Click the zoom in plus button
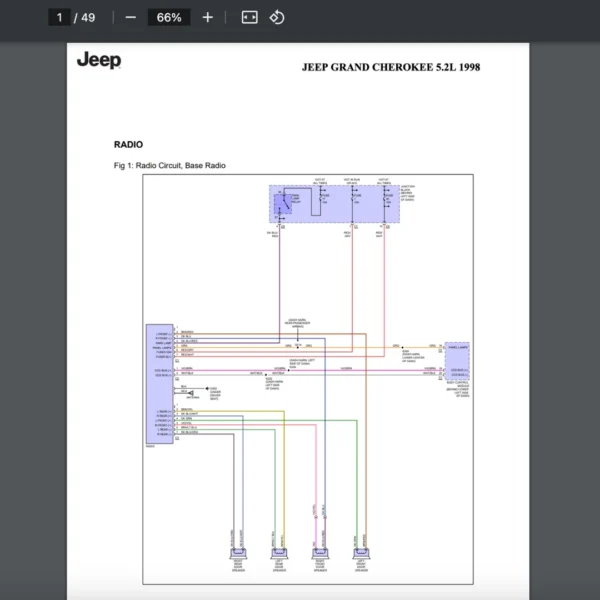The image size is (600, 600). pyautogui.click(x=207, y=17)
